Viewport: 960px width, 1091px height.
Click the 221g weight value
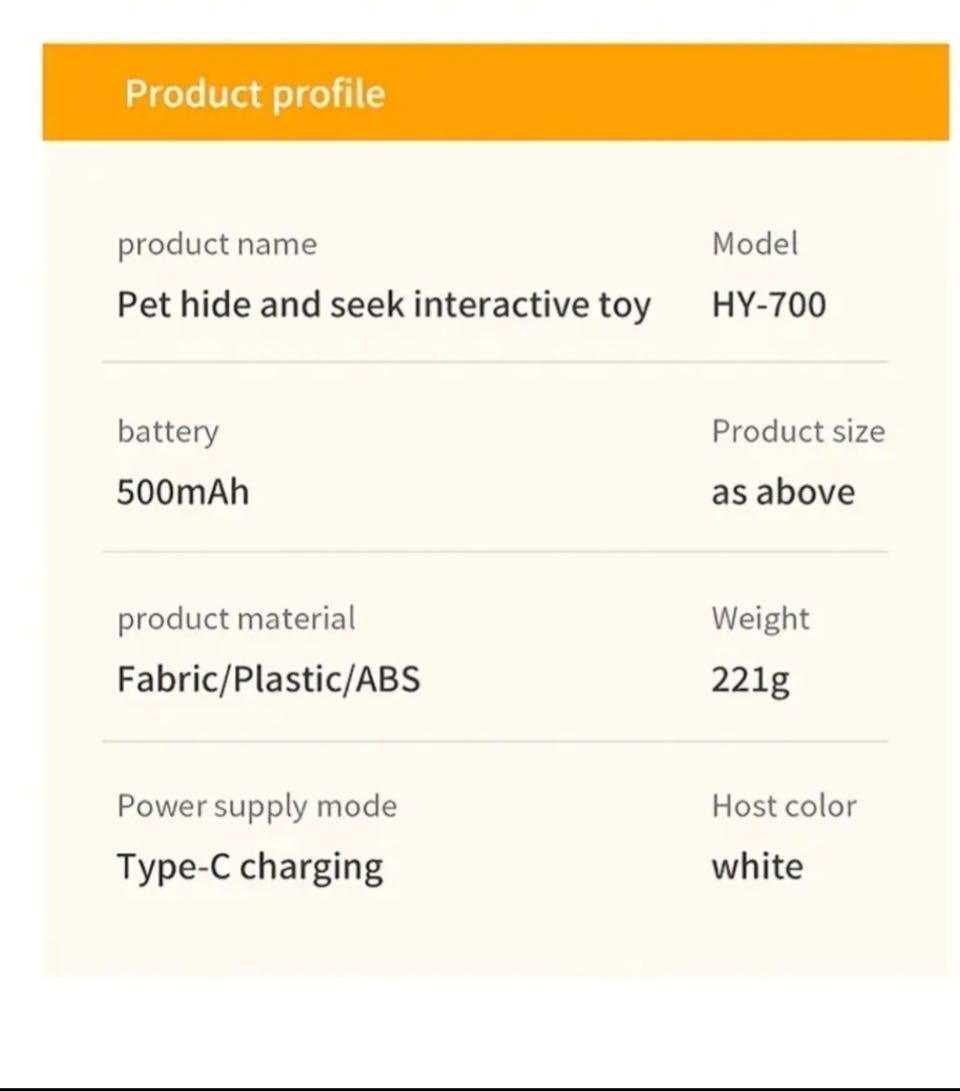point(751,680)
